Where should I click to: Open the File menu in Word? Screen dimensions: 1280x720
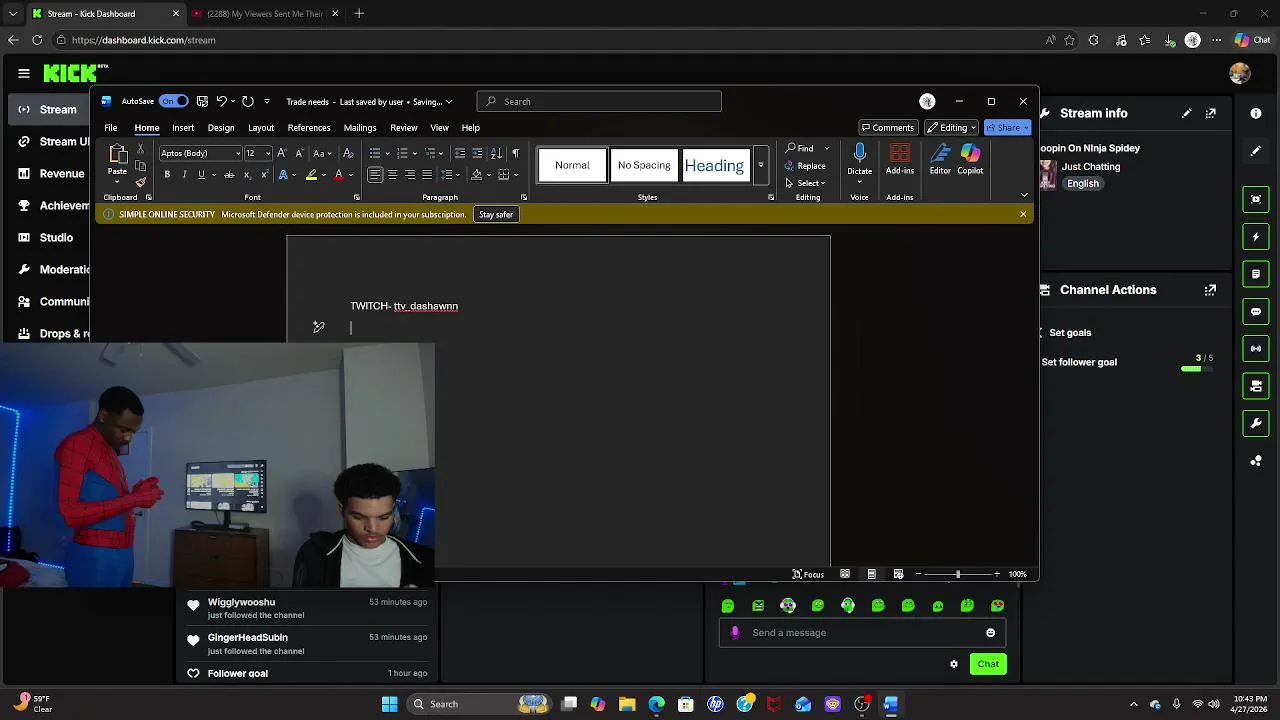point(111,128)
